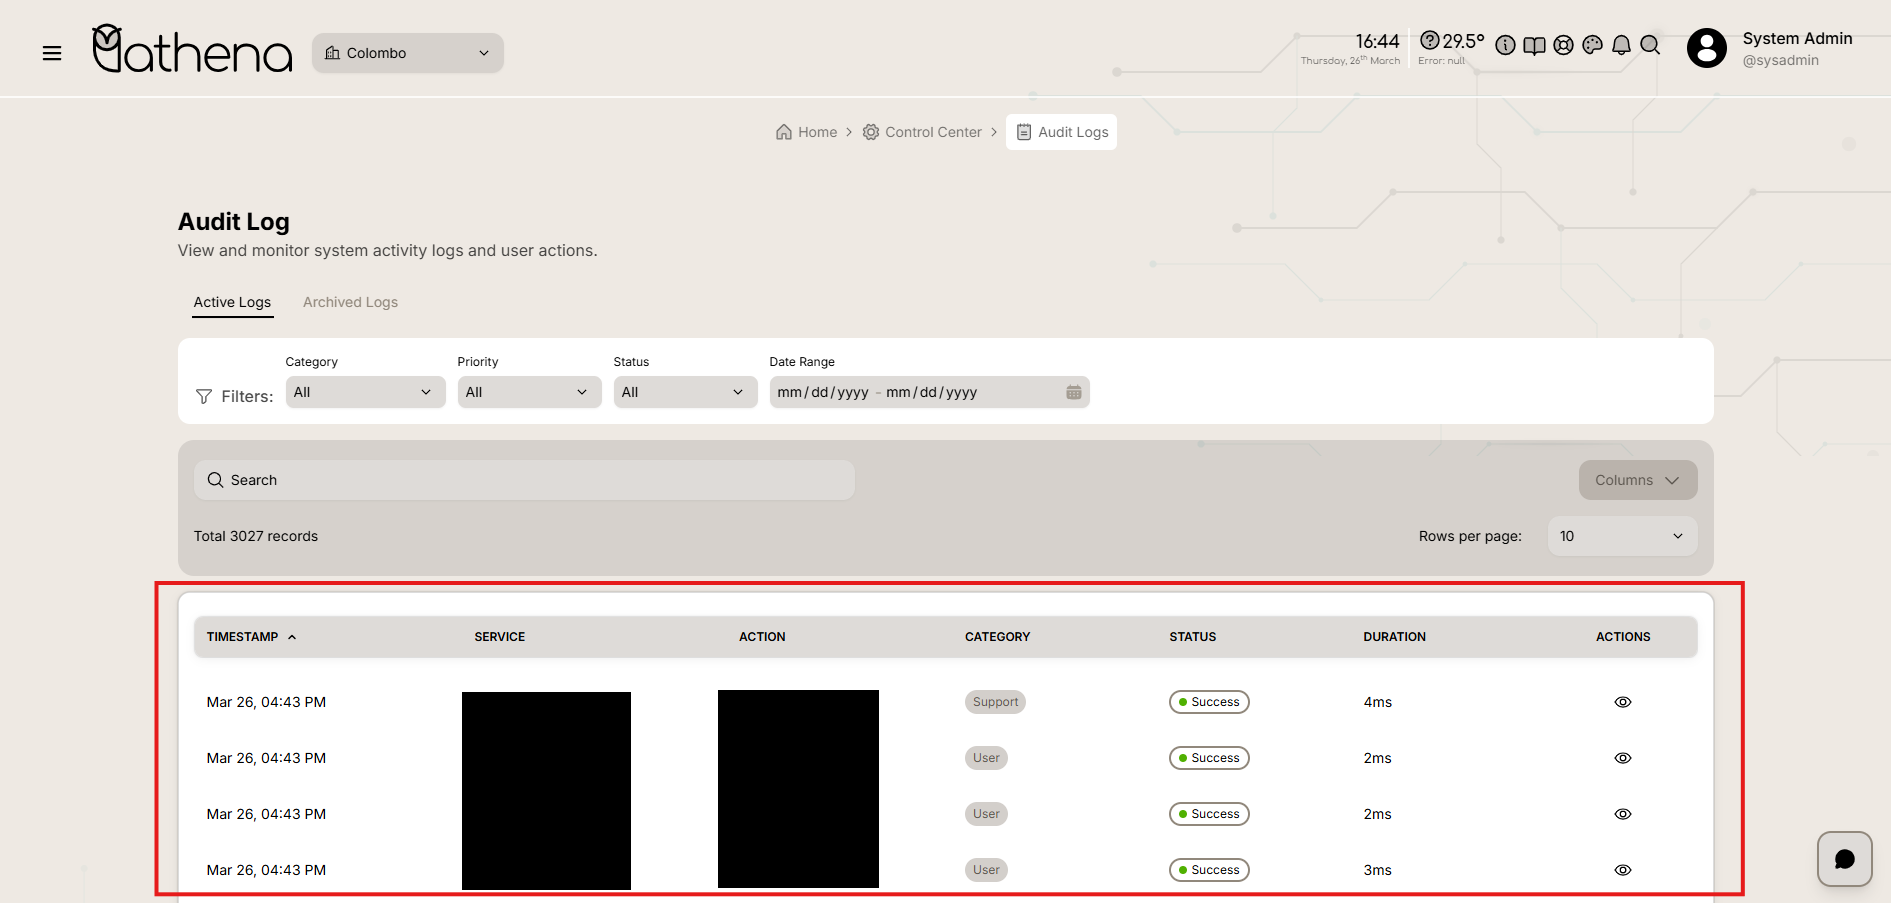Expand the Category filter dropdown
The height and width of the screenshot is (903, 1891).
(x=365, y=392)
